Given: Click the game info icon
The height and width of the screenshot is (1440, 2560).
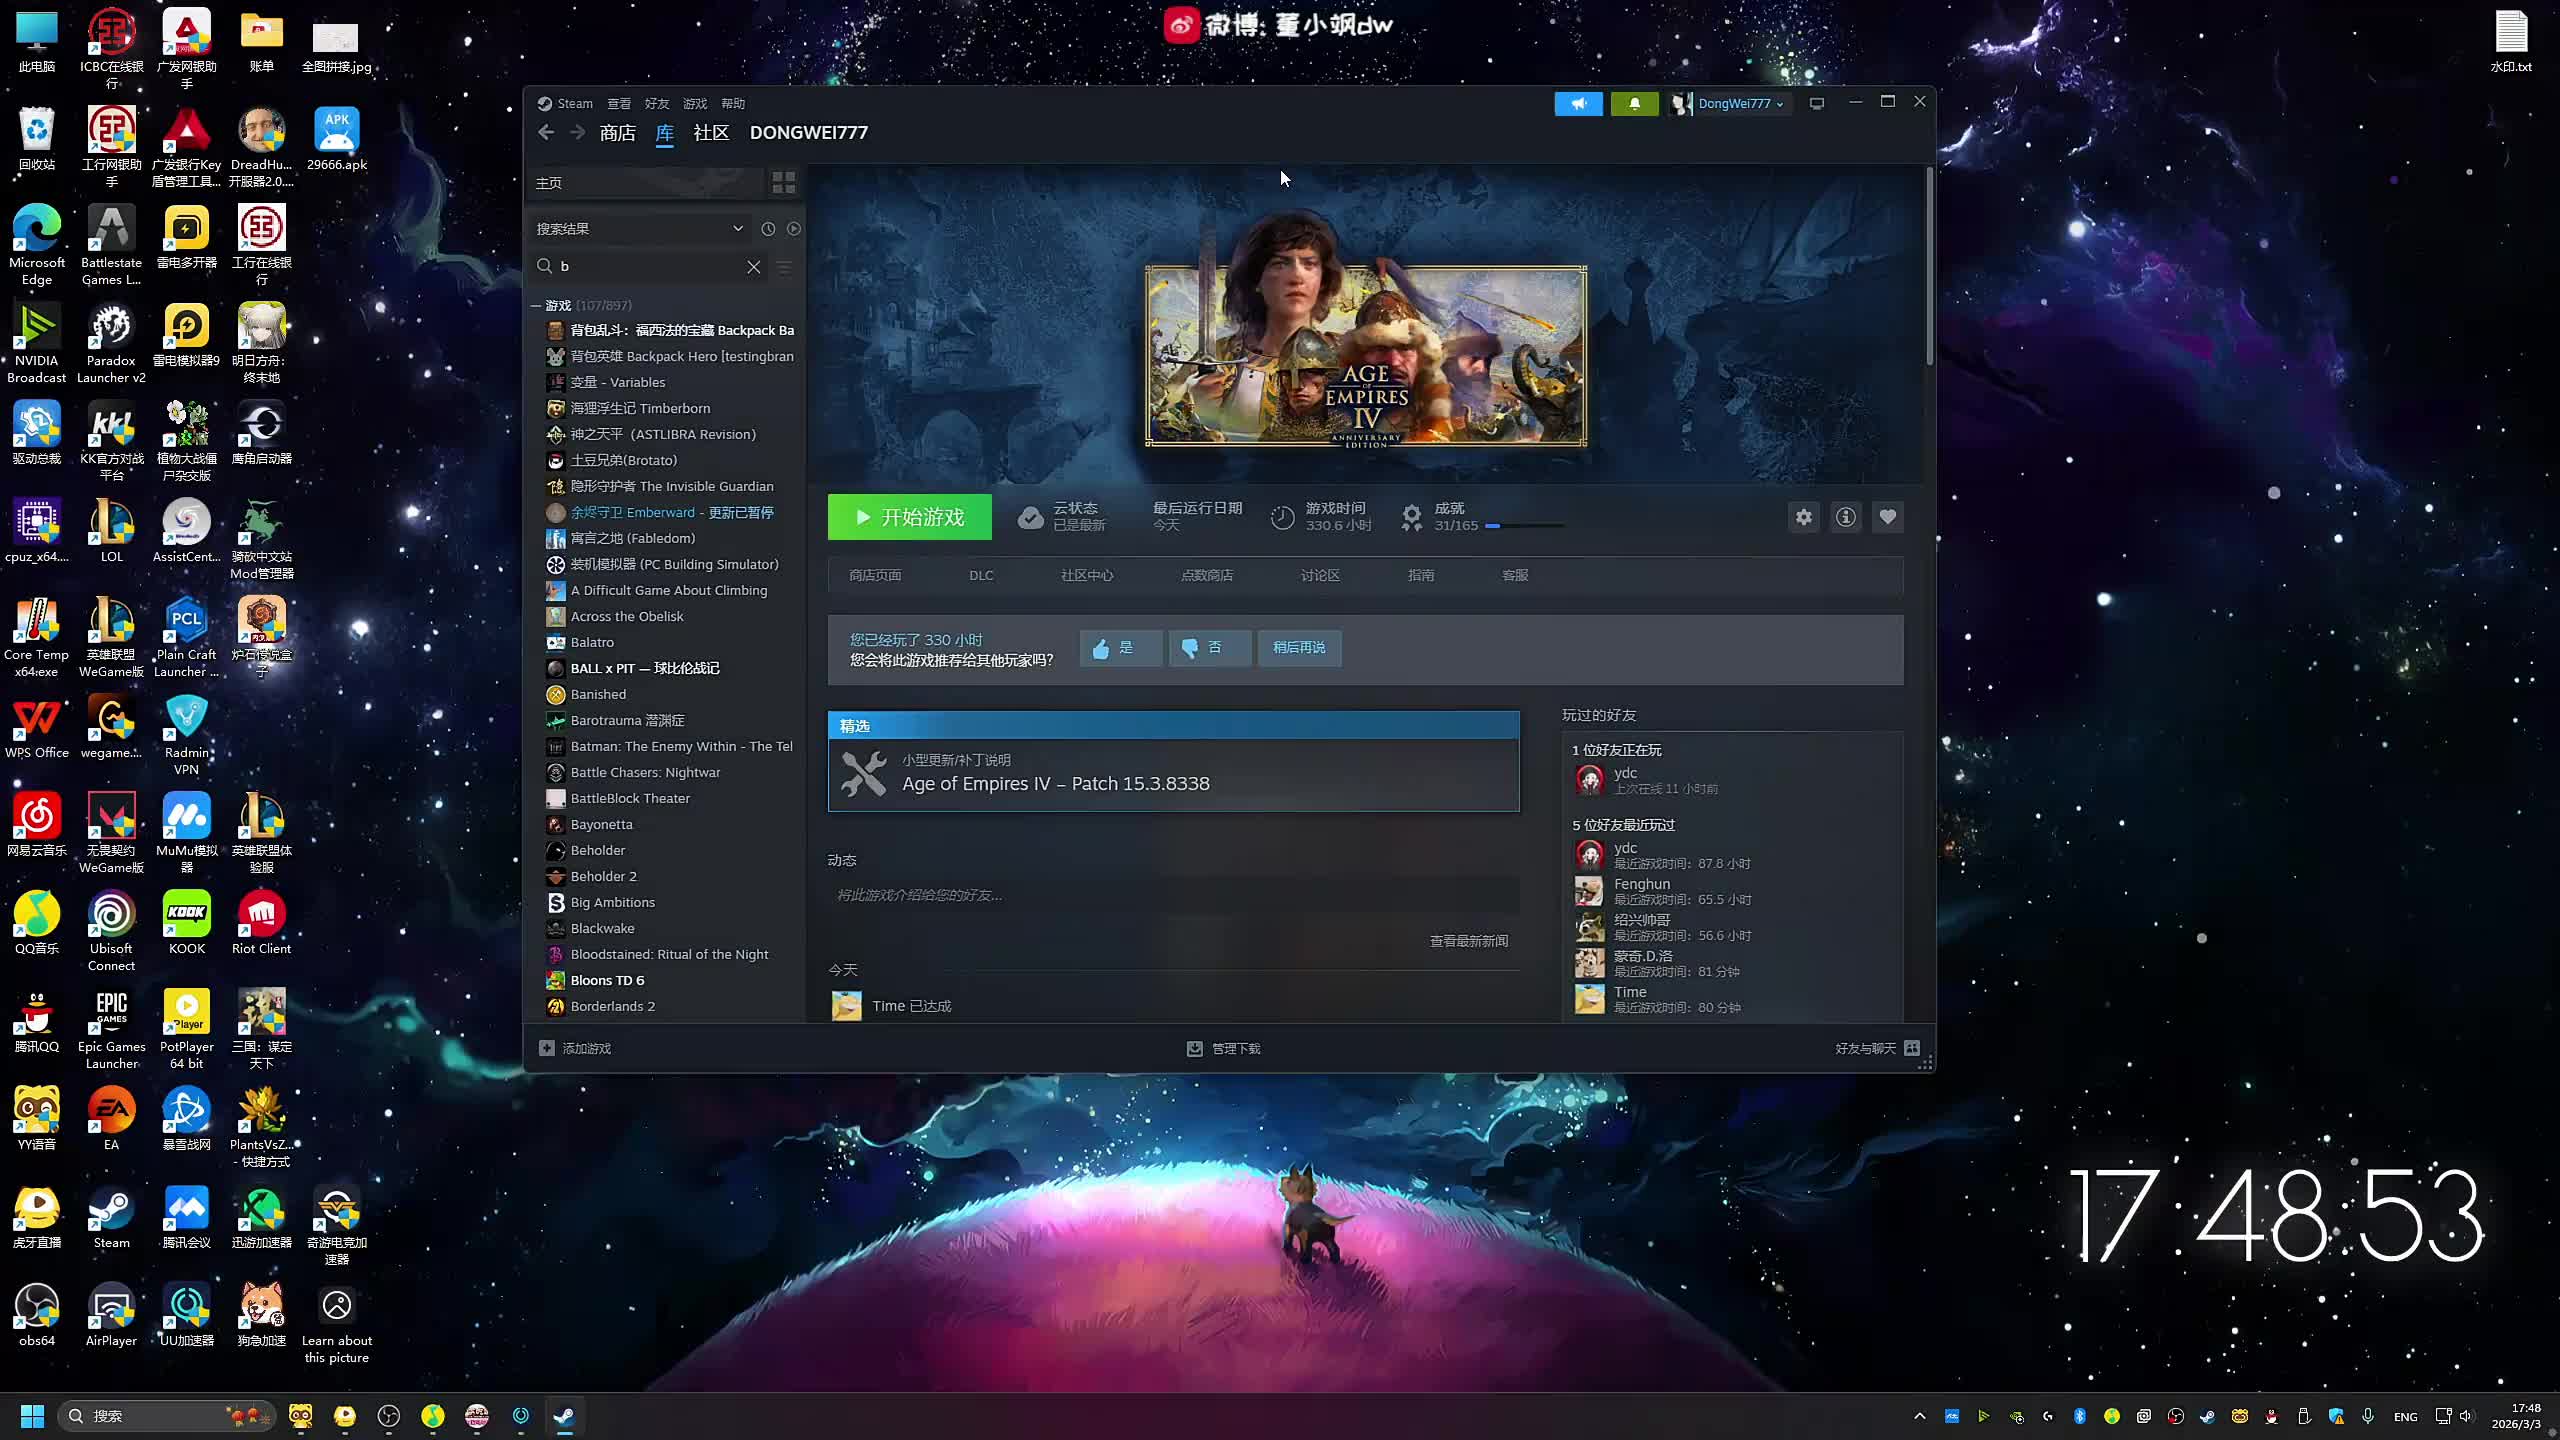Looking at the screenshot, I should pos(1845,517).
